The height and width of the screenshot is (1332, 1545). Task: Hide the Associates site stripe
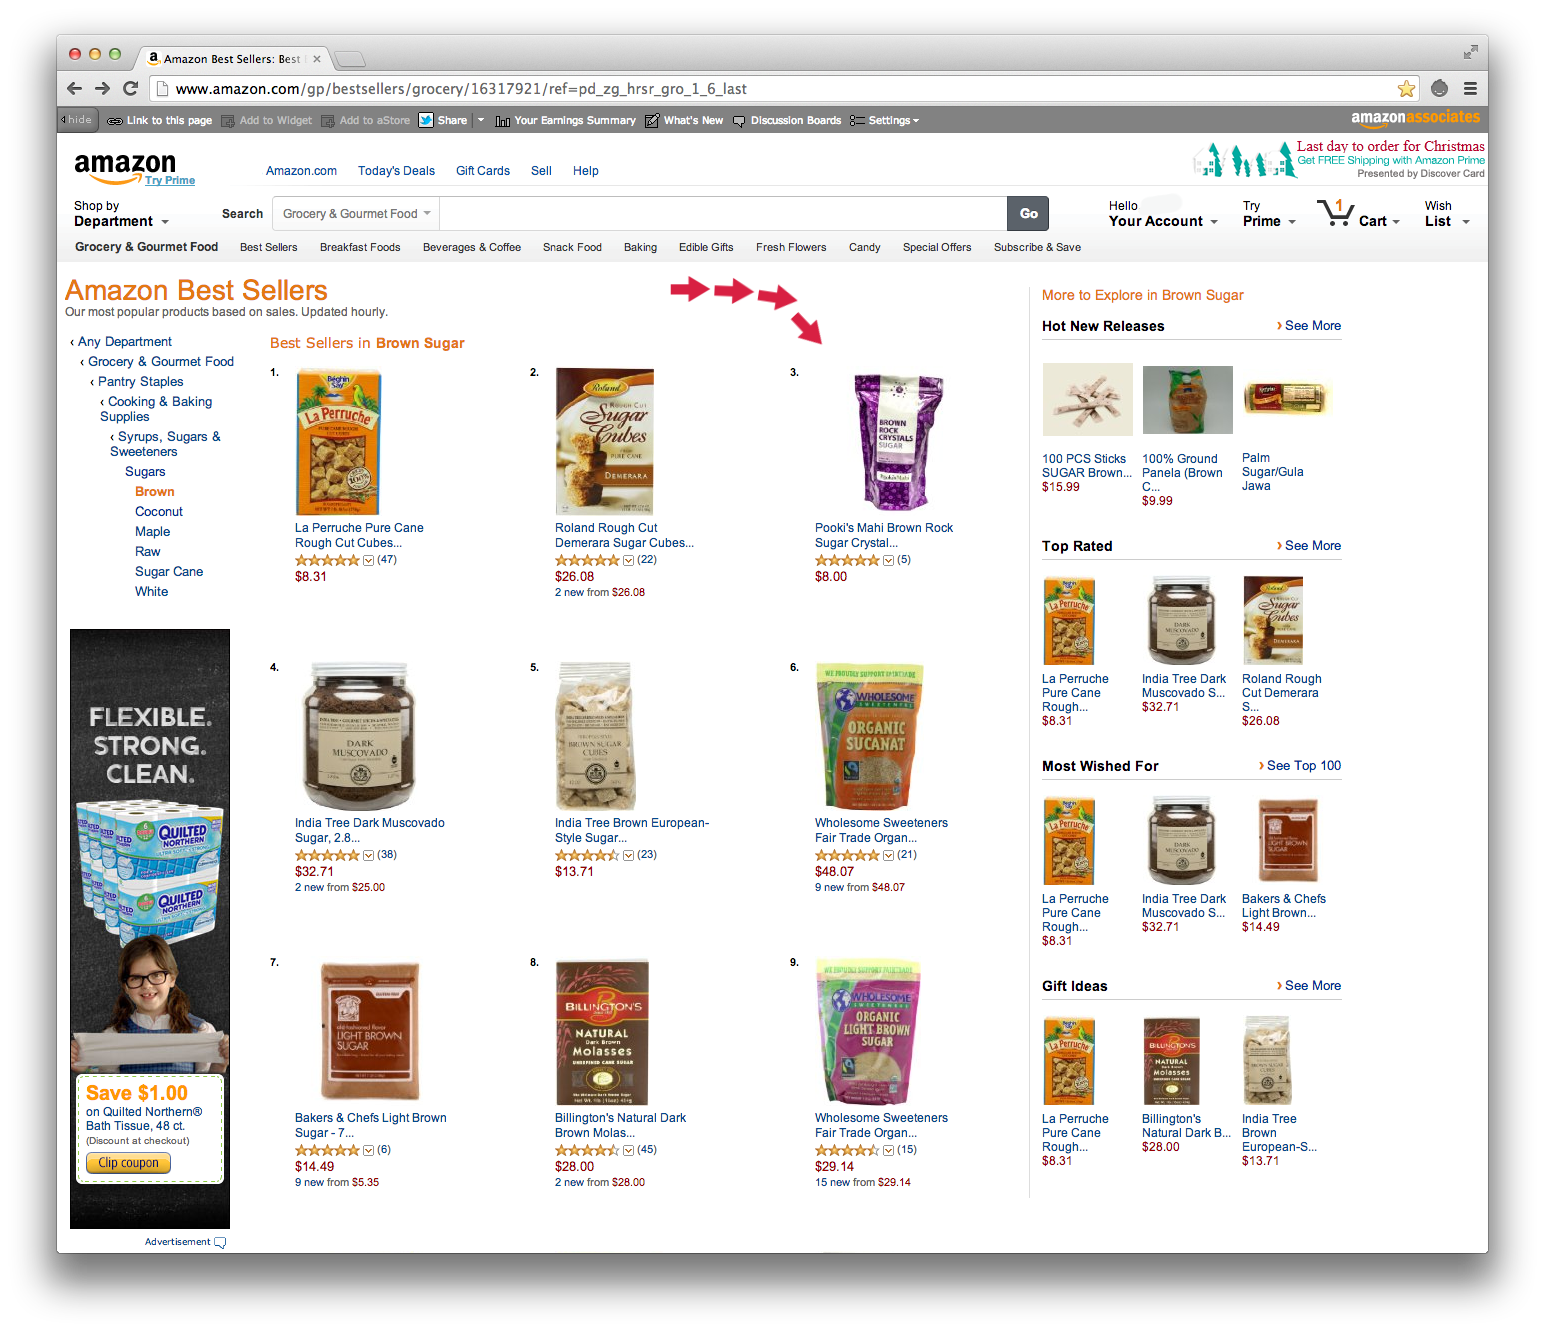coord(77,120)
